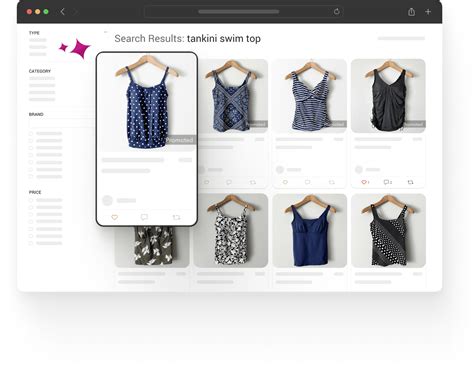The width and height of the screenshot is (474, 366).
Task: Comment on the striped twist-front tankini listing
Action: pyautogui.click(x=307, y=182)
